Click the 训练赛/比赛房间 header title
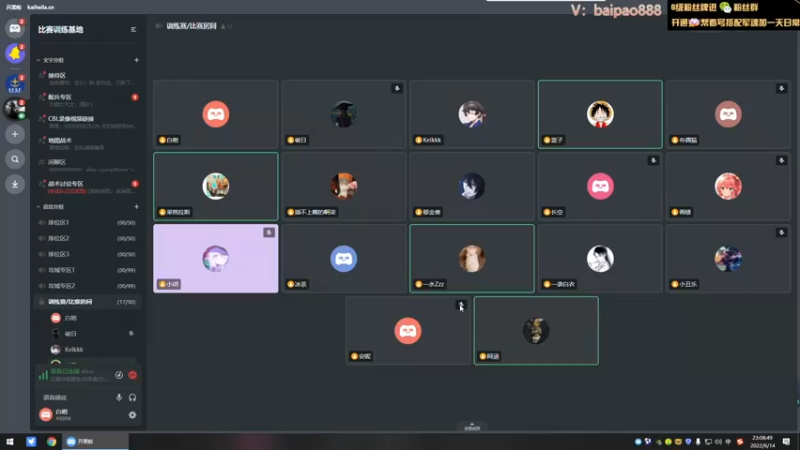Image resolution: width=800 pixels, height=450 pixels. point(191,26)
